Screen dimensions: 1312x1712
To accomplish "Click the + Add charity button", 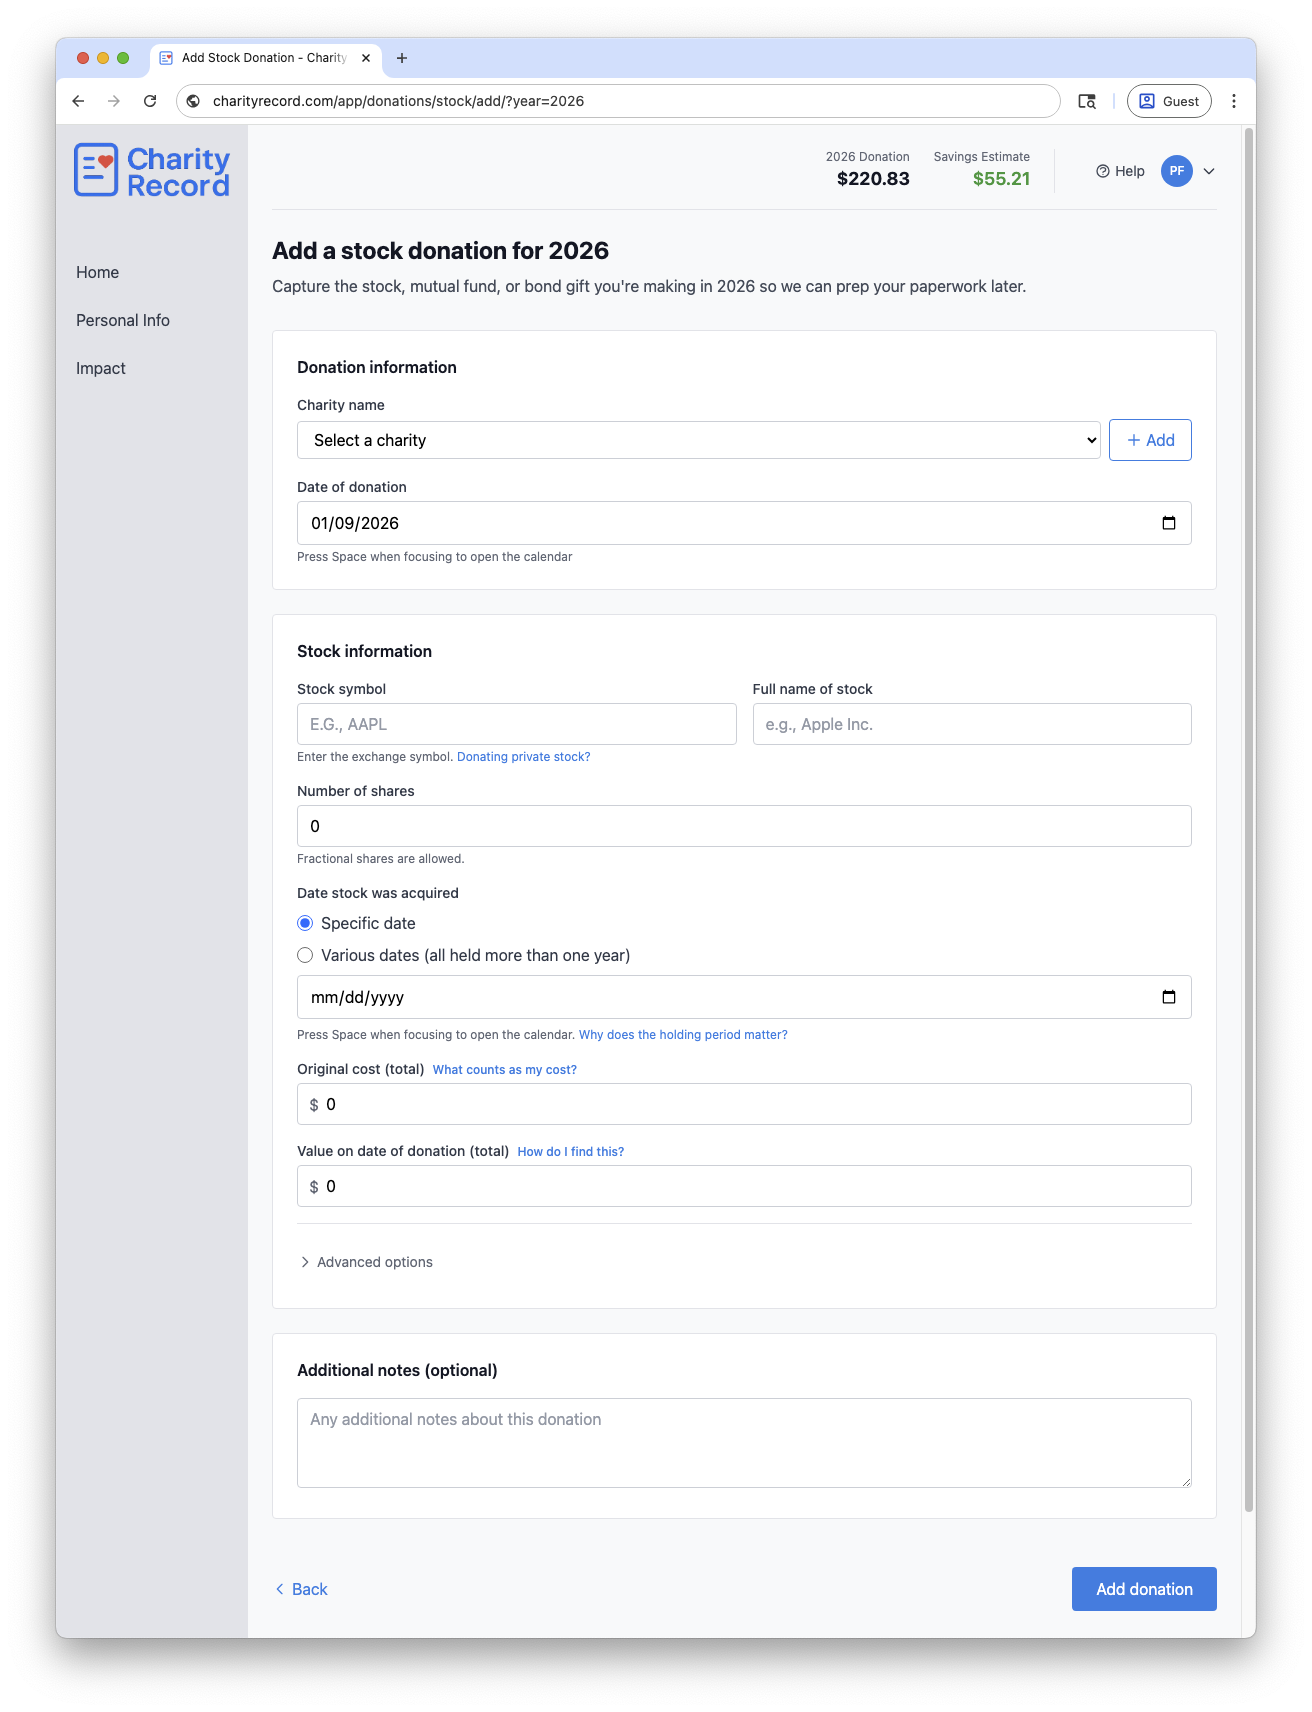I will pyautogui.click(x=1150, y=440).
